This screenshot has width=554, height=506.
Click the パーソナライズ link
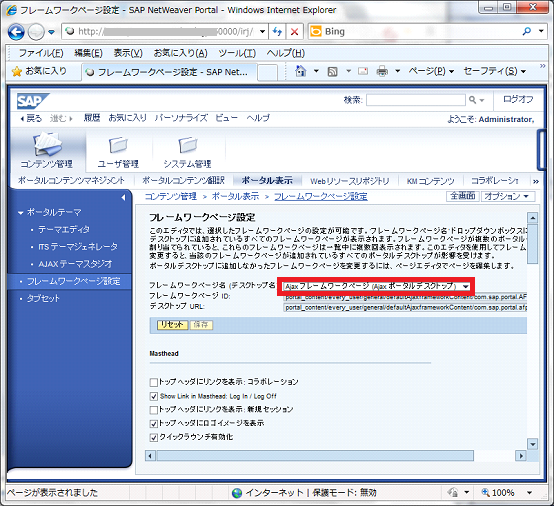181,118
